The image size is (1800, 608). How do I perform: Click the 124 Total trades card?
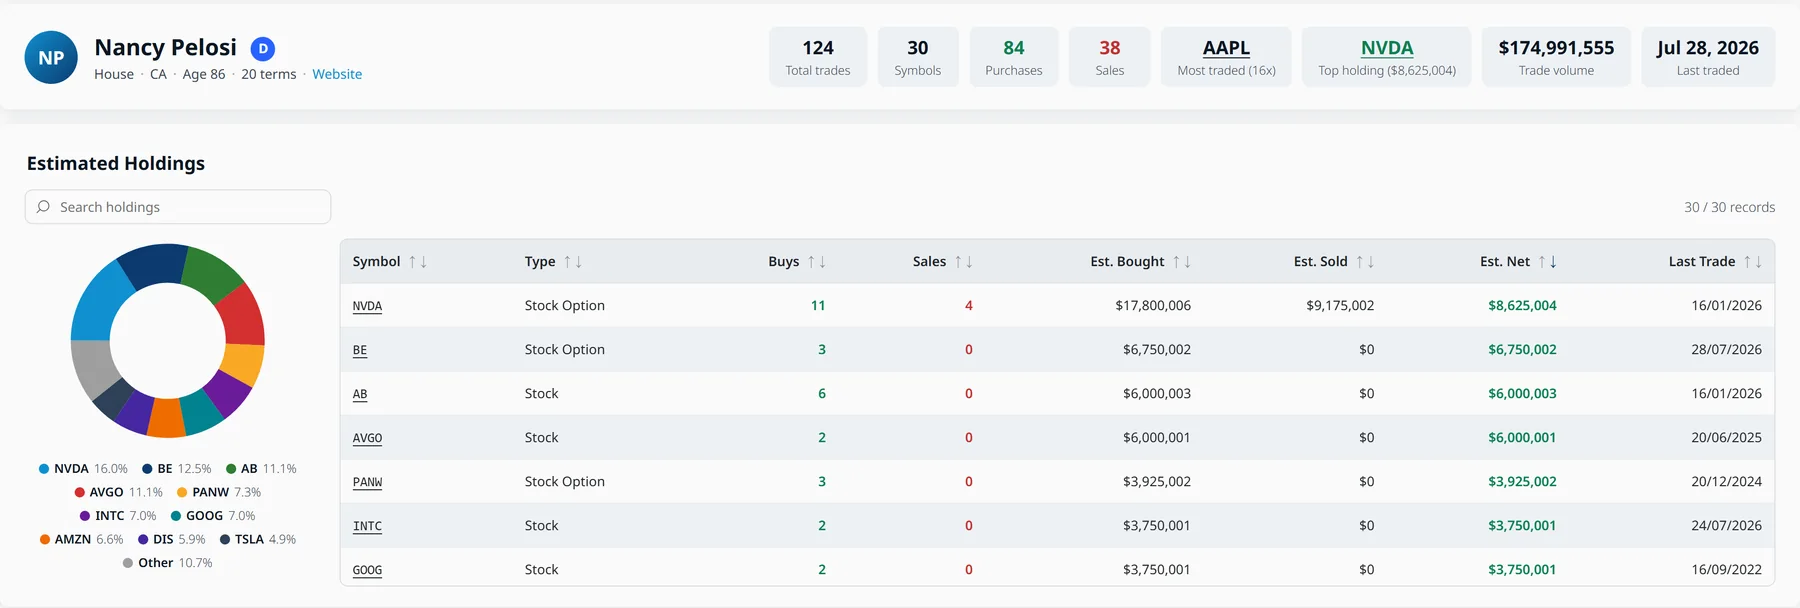[818, 57]
